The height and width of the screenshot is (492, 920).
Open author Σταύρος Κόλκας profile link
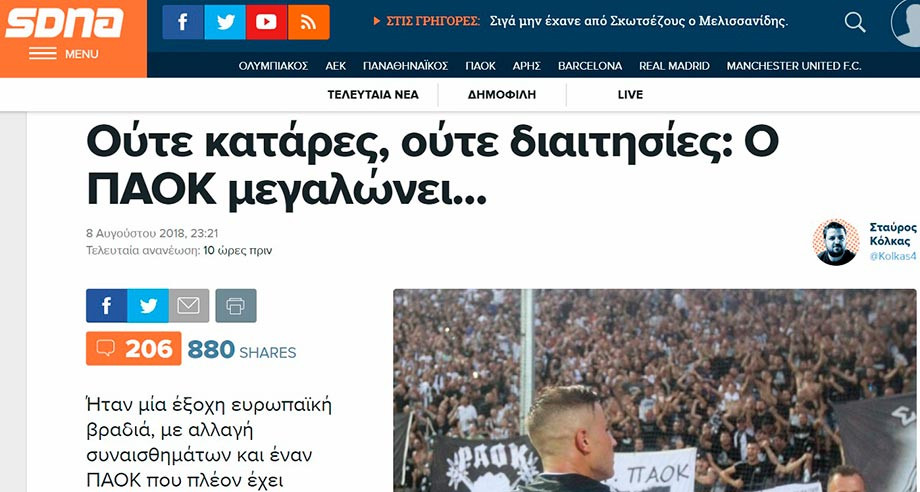(893, 234)
